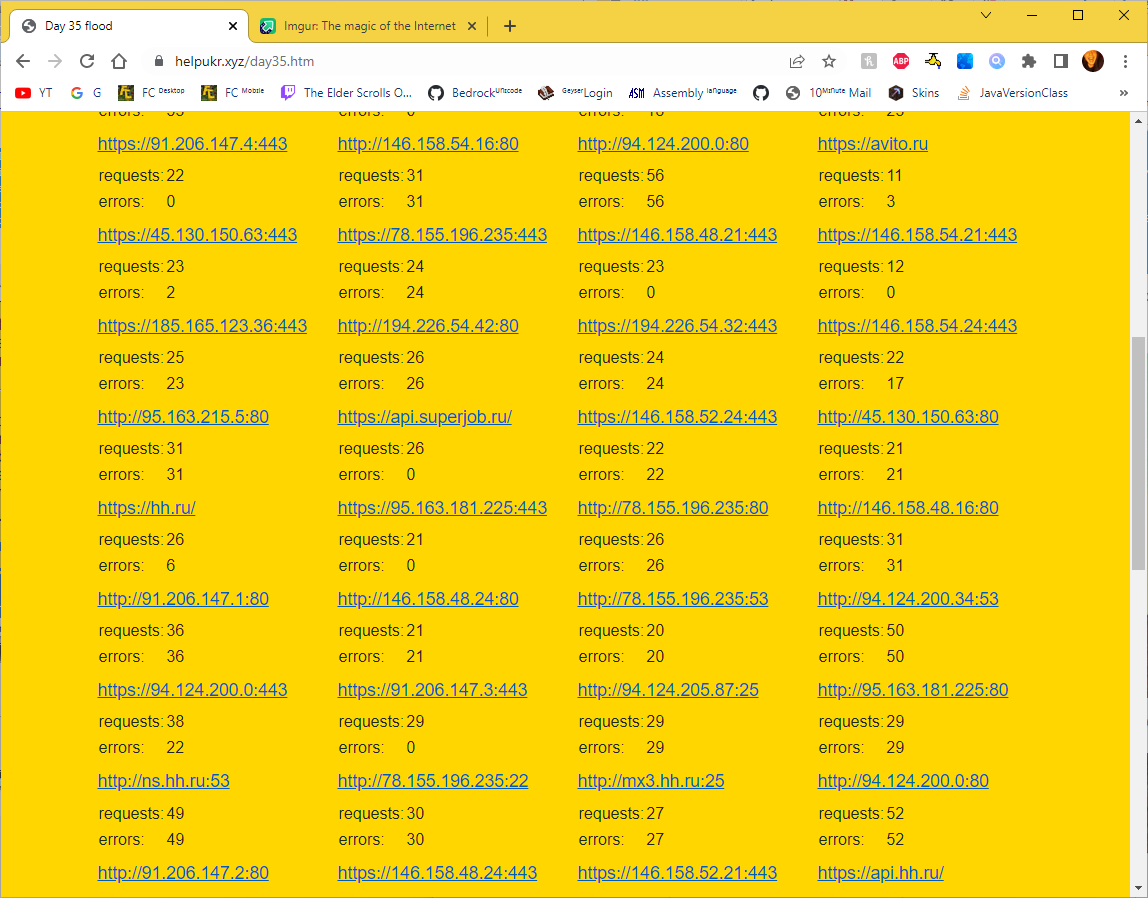Screen dimensions: 1148x898
Task: Toggle the browser side panel icon
Action: point(1060,61)
